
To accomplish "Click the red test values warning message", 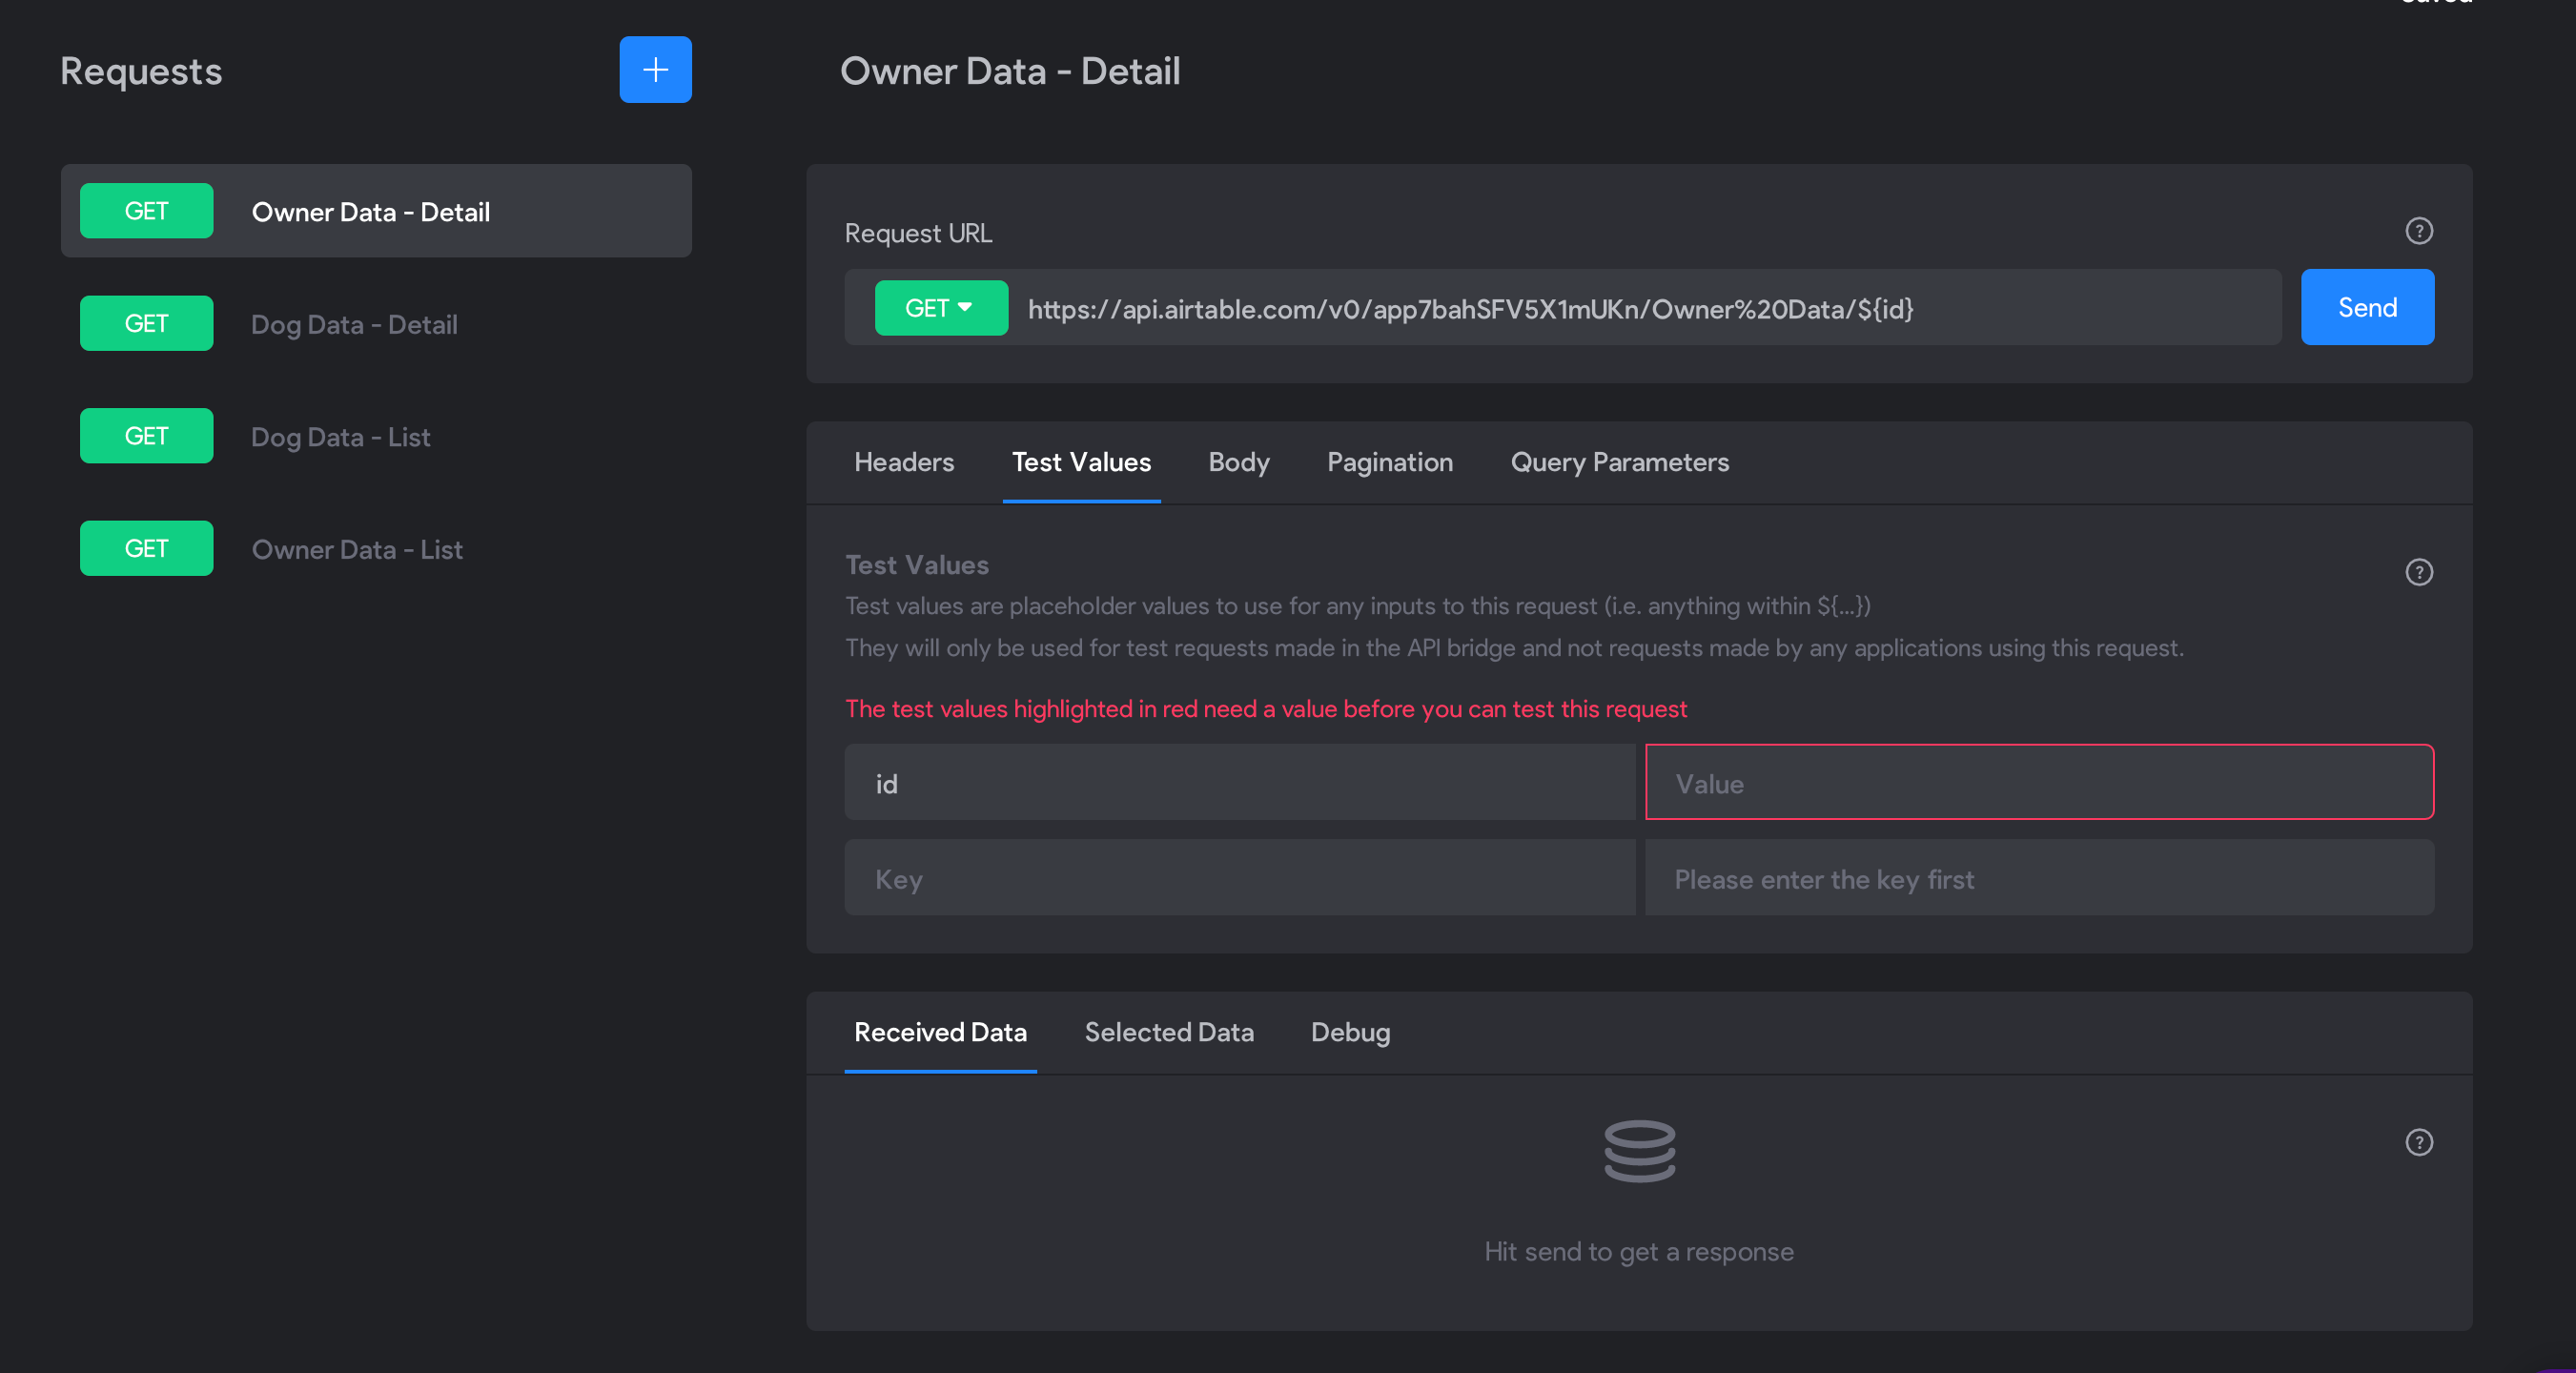I will 1266,709.
